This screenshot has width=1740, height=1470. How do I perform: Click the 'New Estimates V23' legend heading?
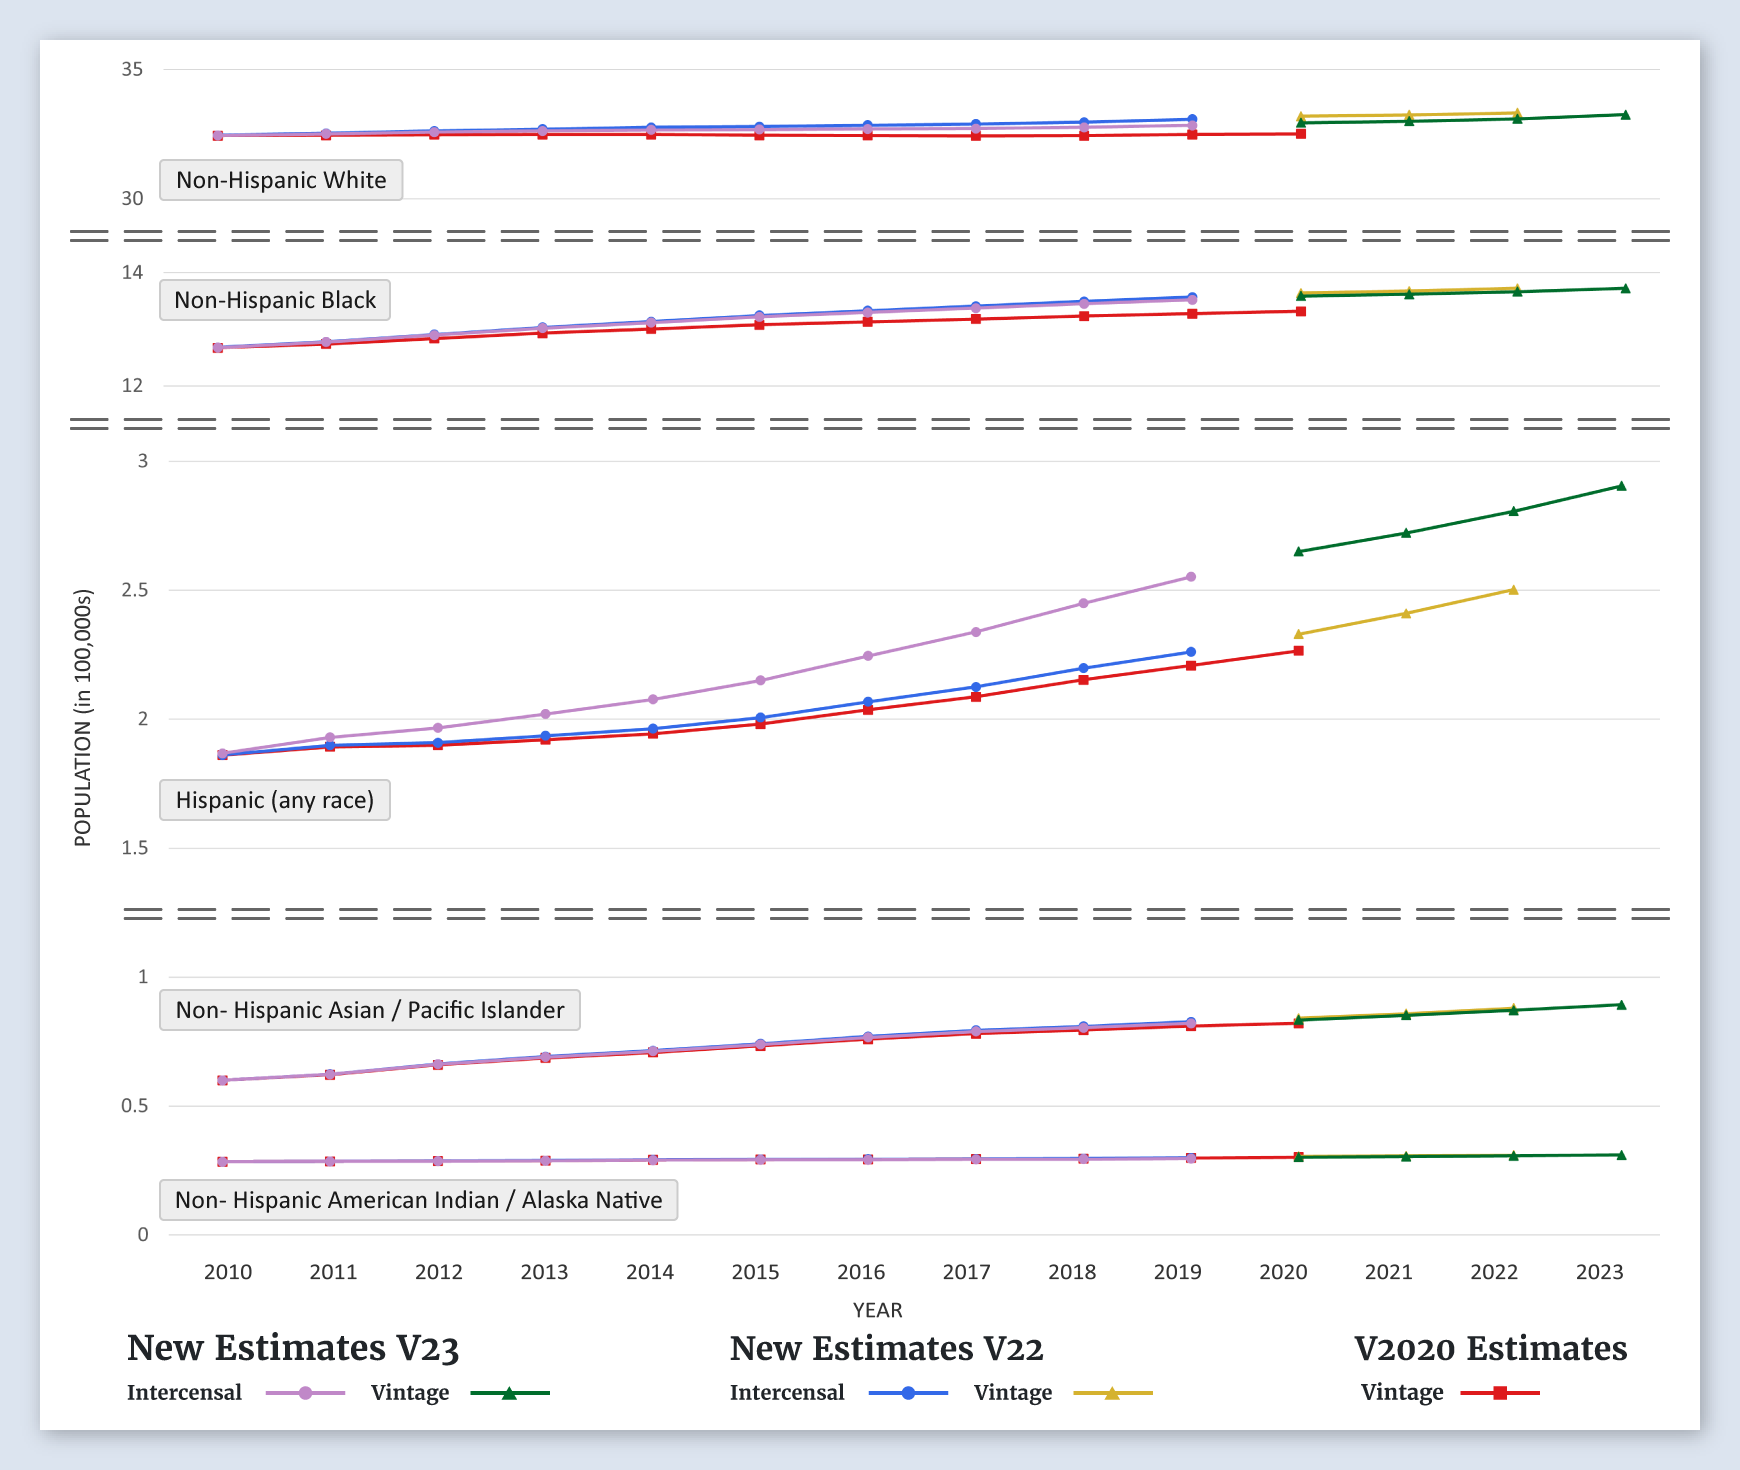pos(293,1348)
